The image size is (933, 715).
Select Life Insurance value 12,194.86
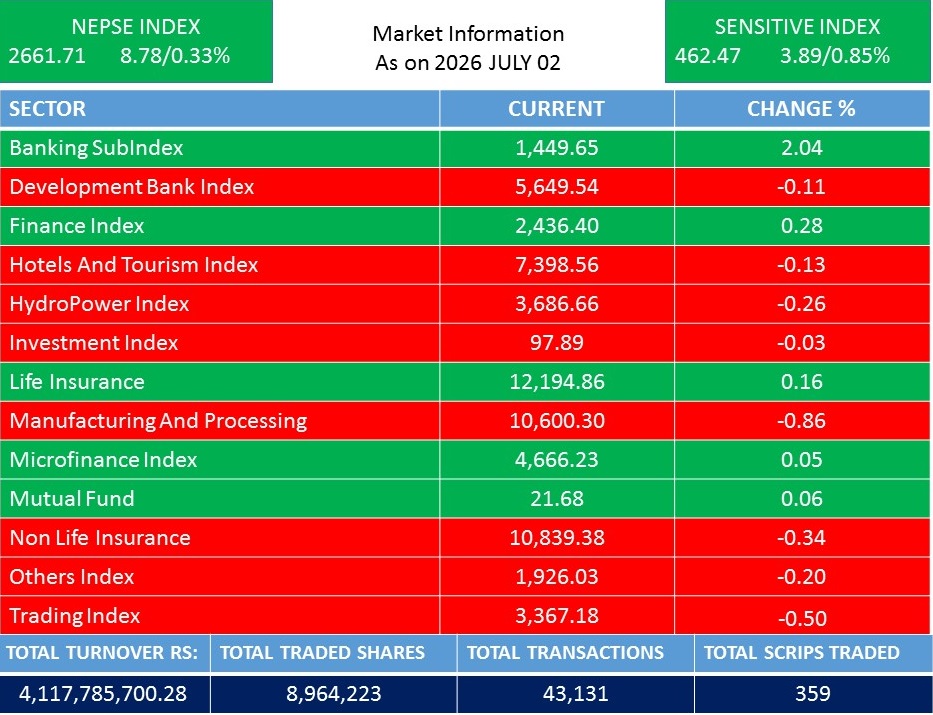pos(557,382)
